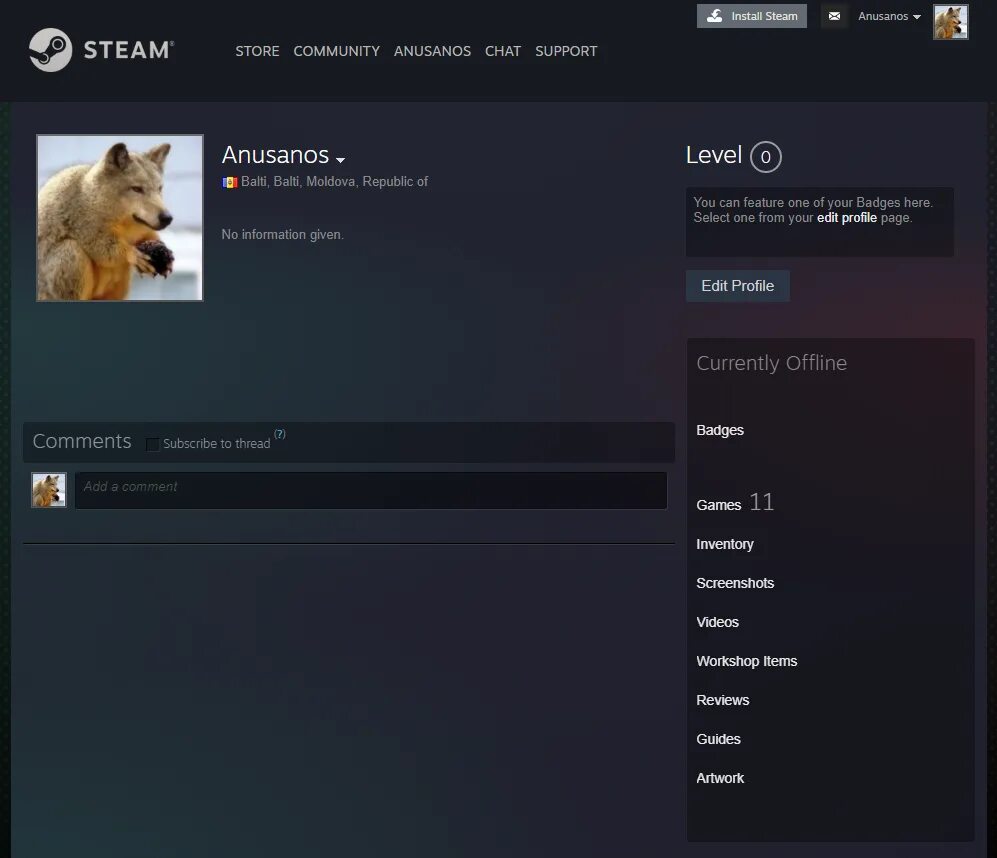Open the Videos link
Viewport: 997px width, 858px height.
coord(717,622)
